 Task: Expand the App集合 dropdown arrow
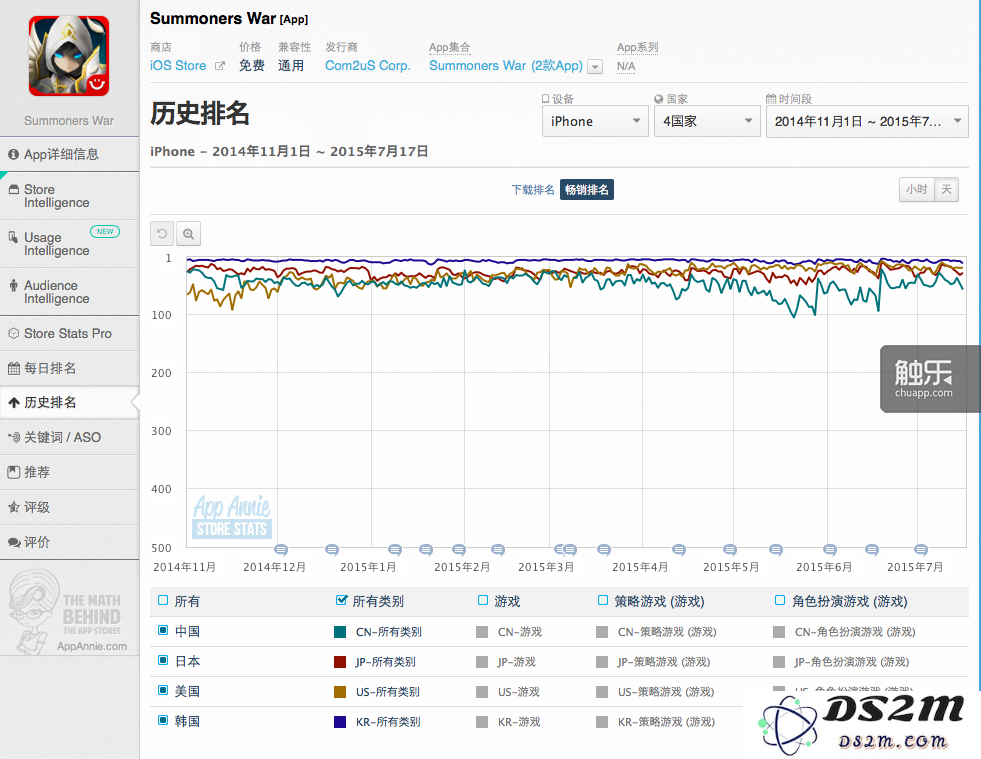(x=596, y=66)
